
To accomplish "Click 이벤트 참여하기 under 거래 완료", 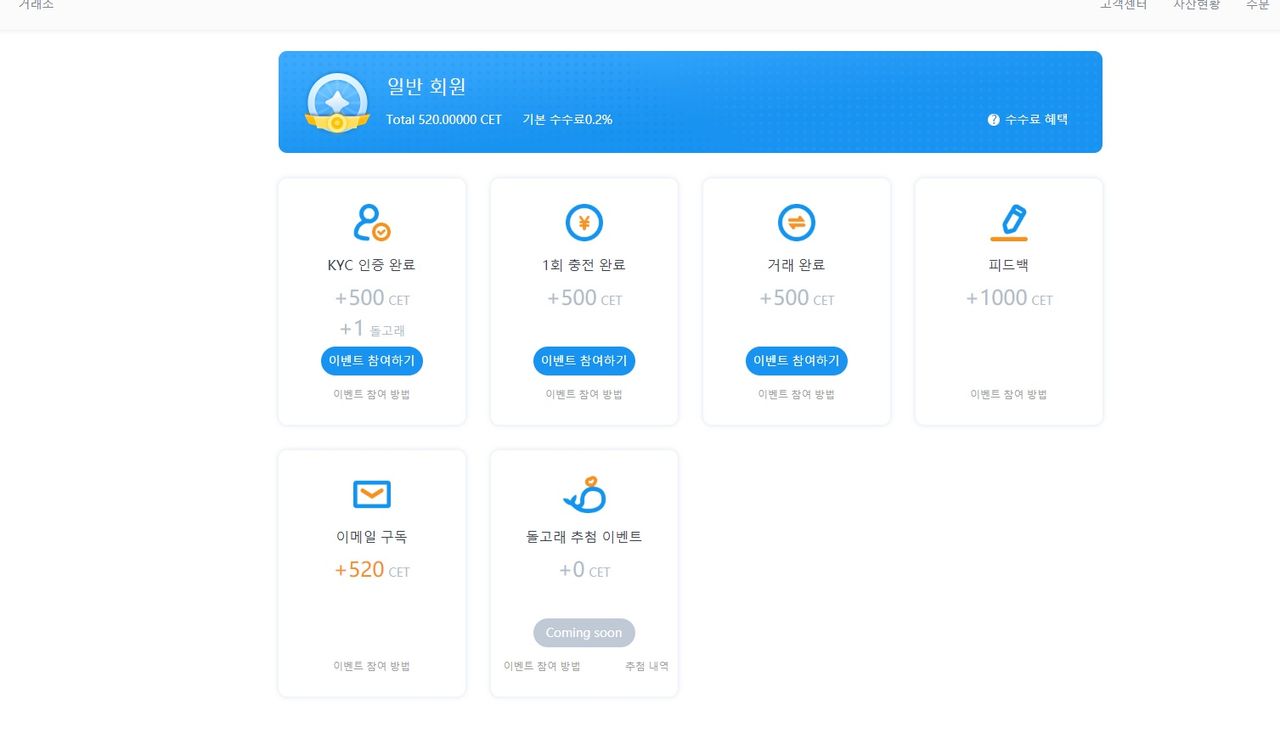I will 796,361.
